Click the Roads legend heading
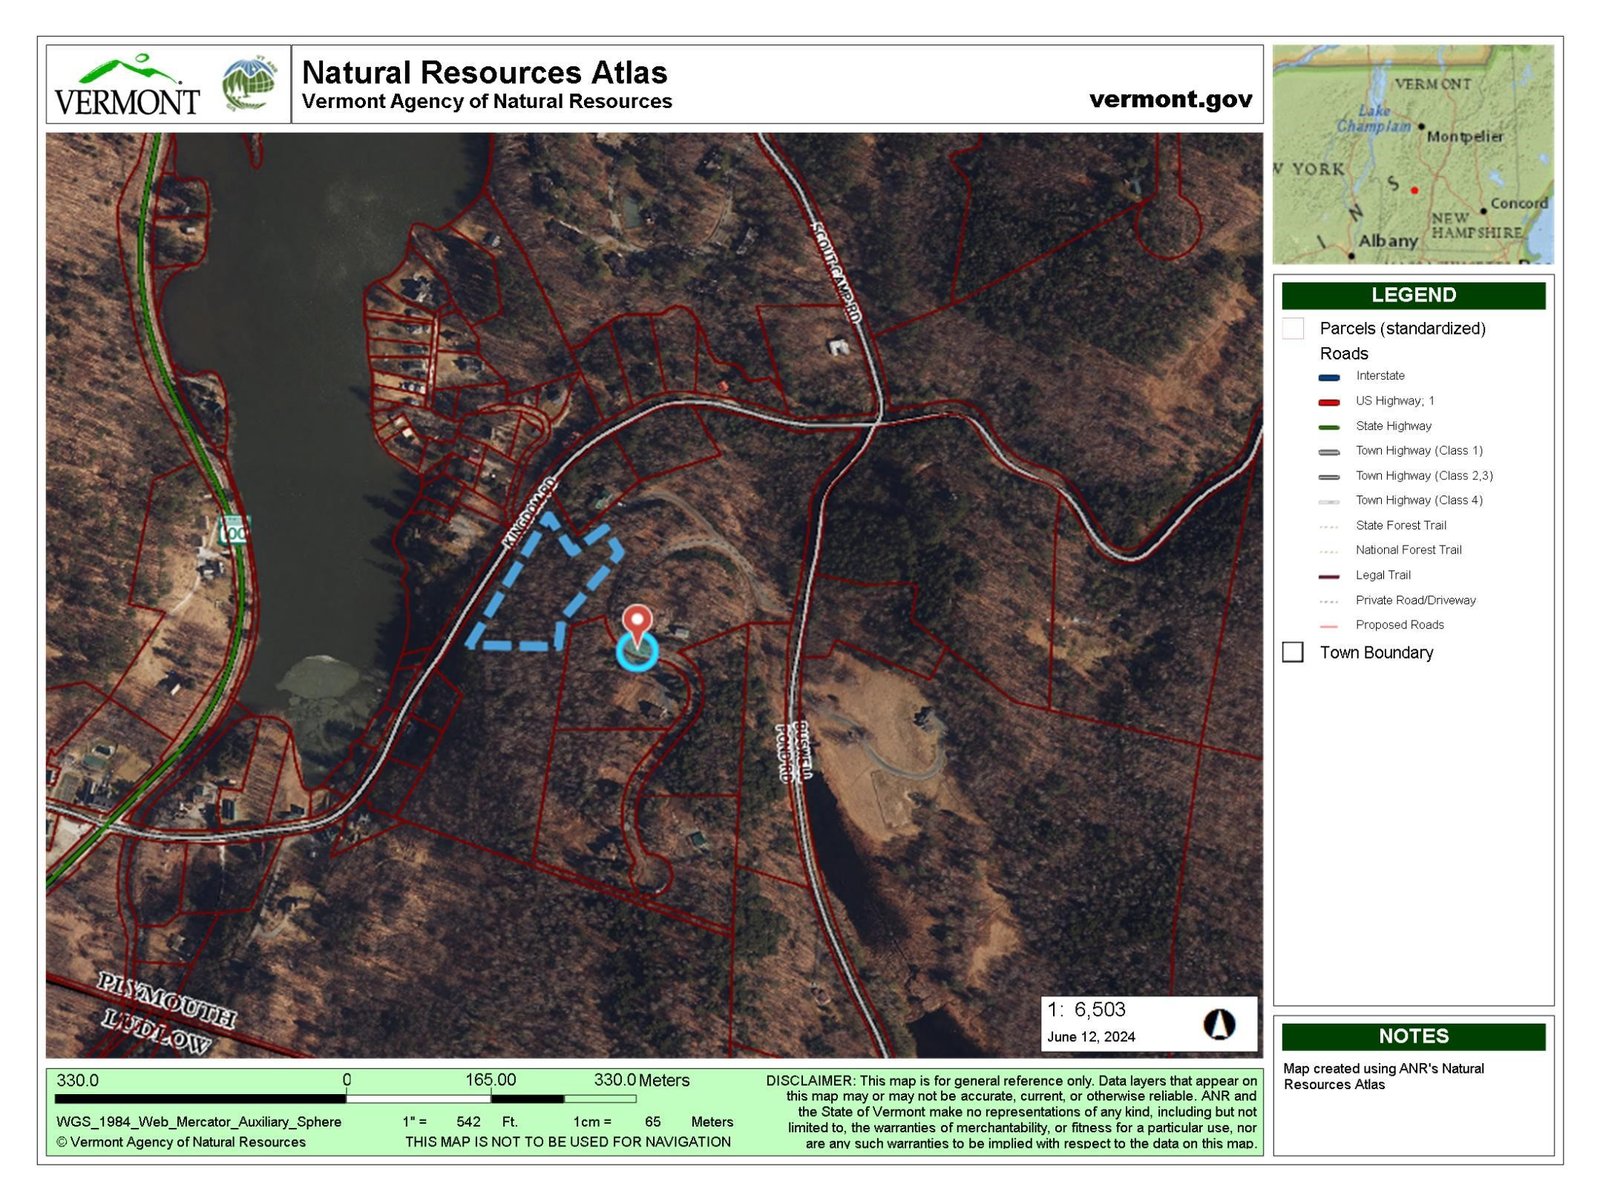 (x=1344, y=354)
